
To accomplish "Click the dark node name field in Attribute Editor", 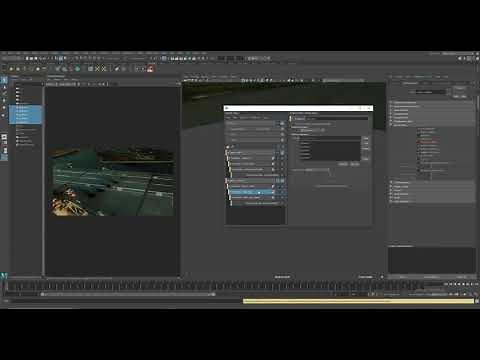I will pyautogui.click(x=430, y=92).
